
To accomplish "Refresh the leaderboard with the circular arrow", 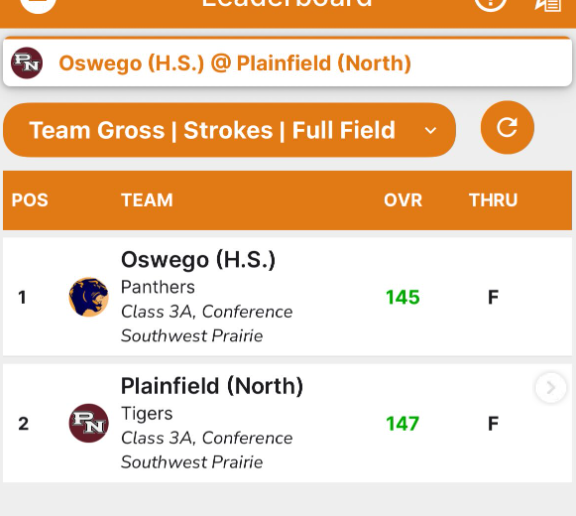I will (507, 127).
